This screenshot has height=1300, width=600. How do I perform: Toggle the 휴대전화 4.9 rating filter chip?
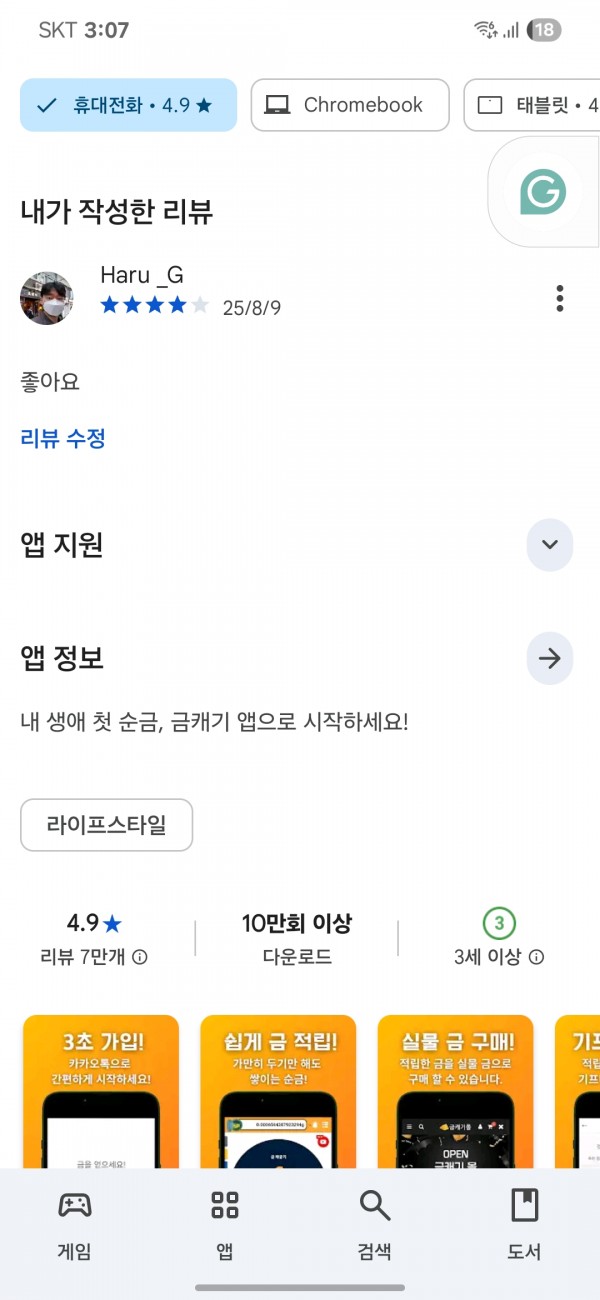129,105
